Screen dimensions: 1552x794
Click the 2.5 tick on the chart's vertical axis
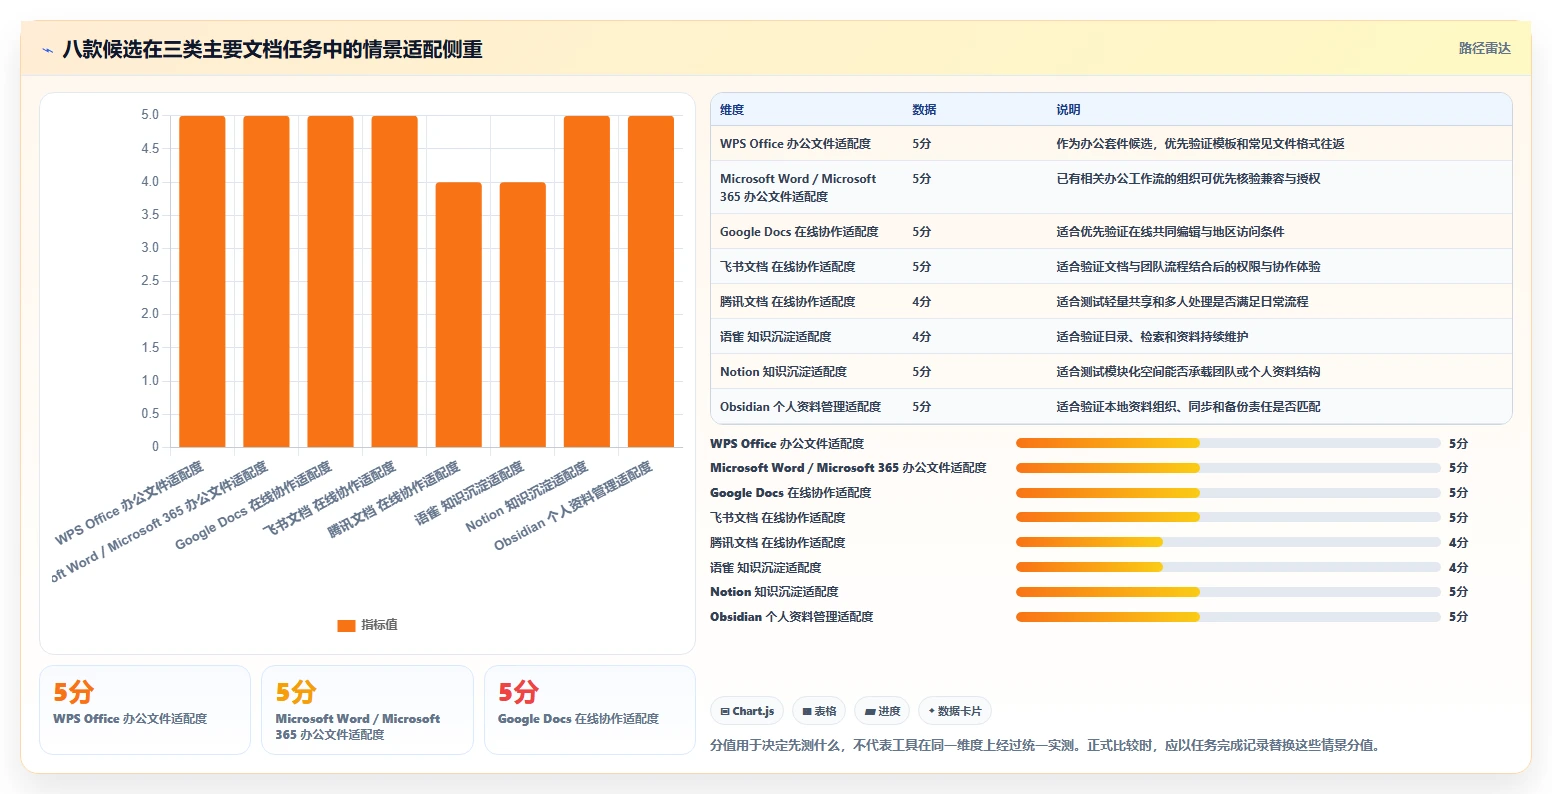pyautogui.click(x=150, y=281)
